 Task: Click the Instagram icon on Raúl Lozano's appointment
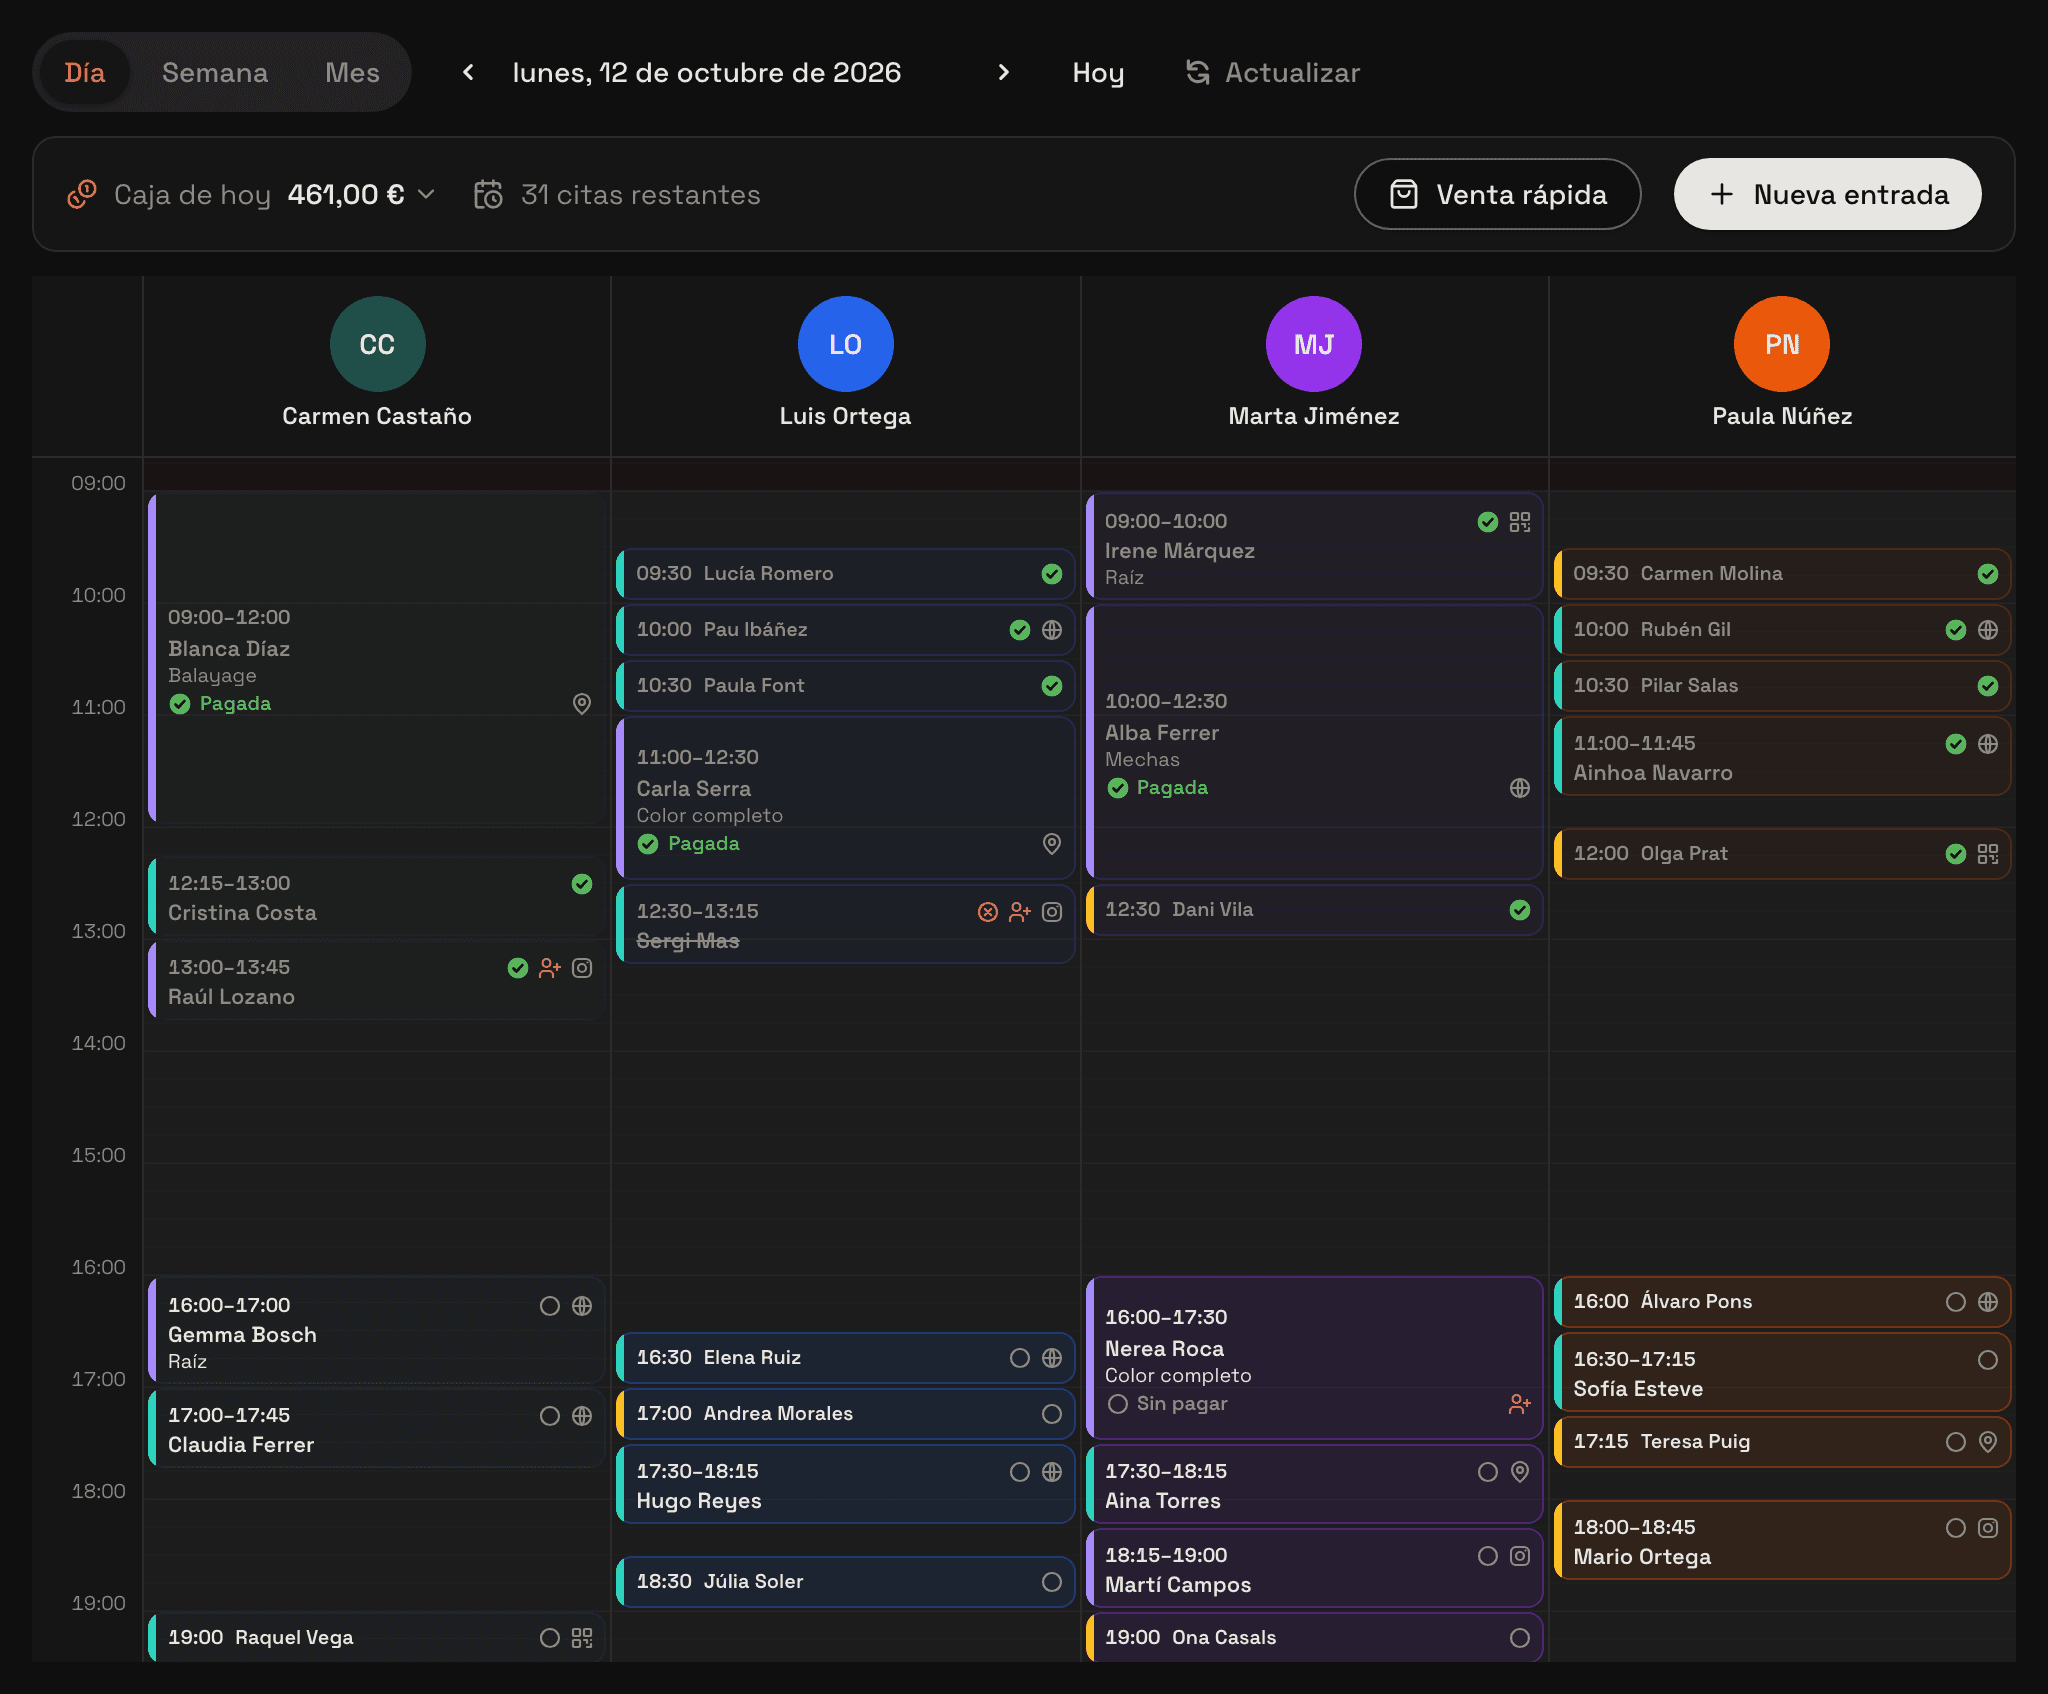click(582, 968)
